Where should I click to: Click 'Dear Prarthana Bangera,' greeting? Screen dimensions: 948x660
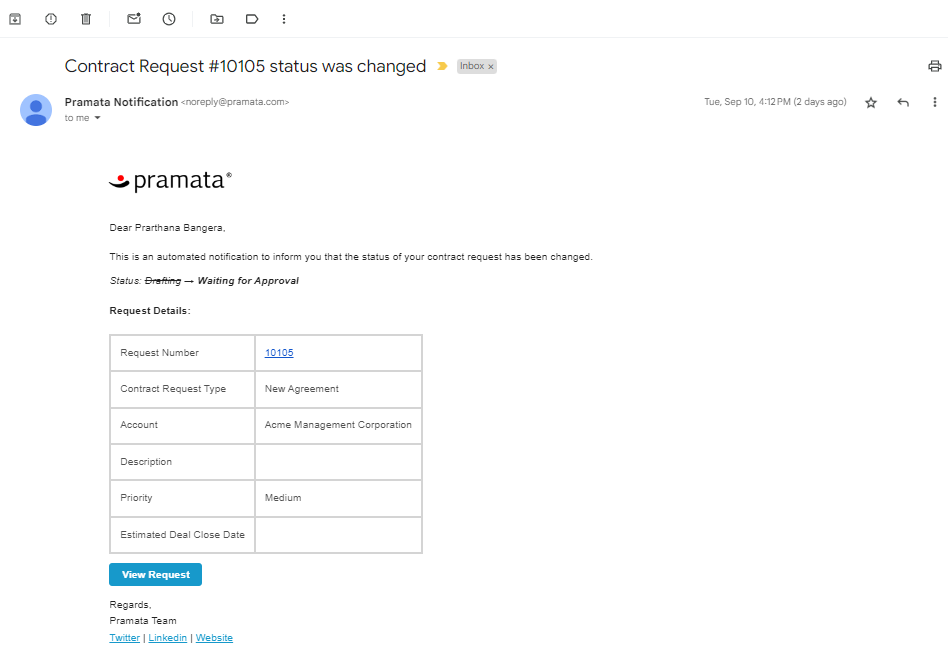(x=167, y=228)
